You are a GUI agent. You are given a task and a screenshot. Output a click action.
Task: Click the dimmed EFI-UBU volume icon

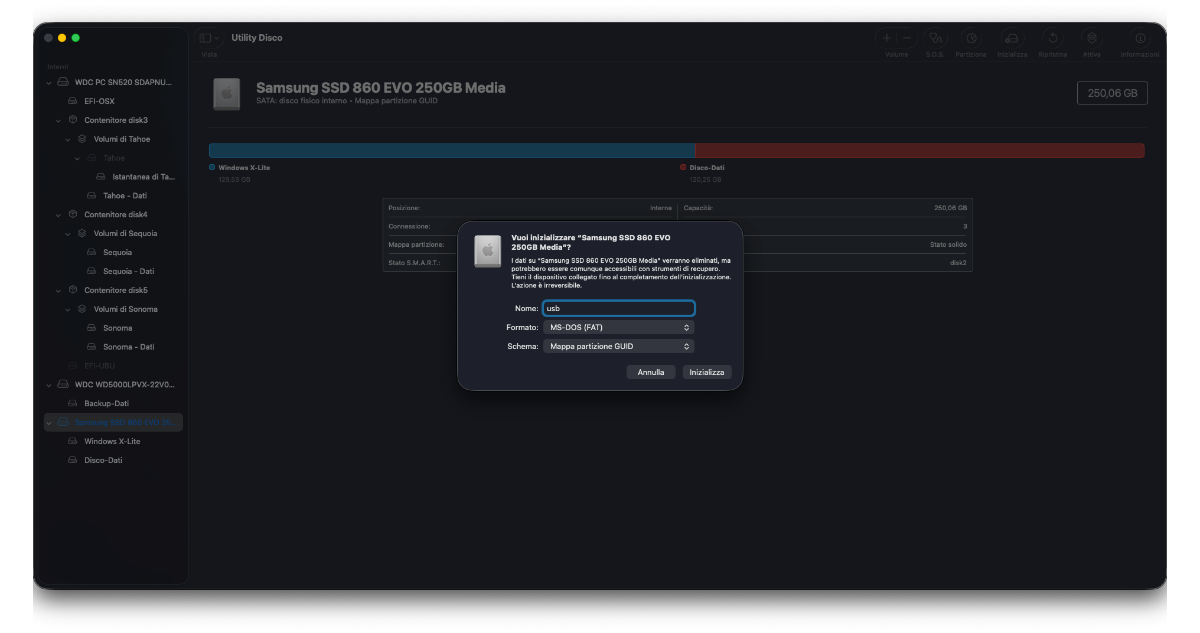[73, 366]
